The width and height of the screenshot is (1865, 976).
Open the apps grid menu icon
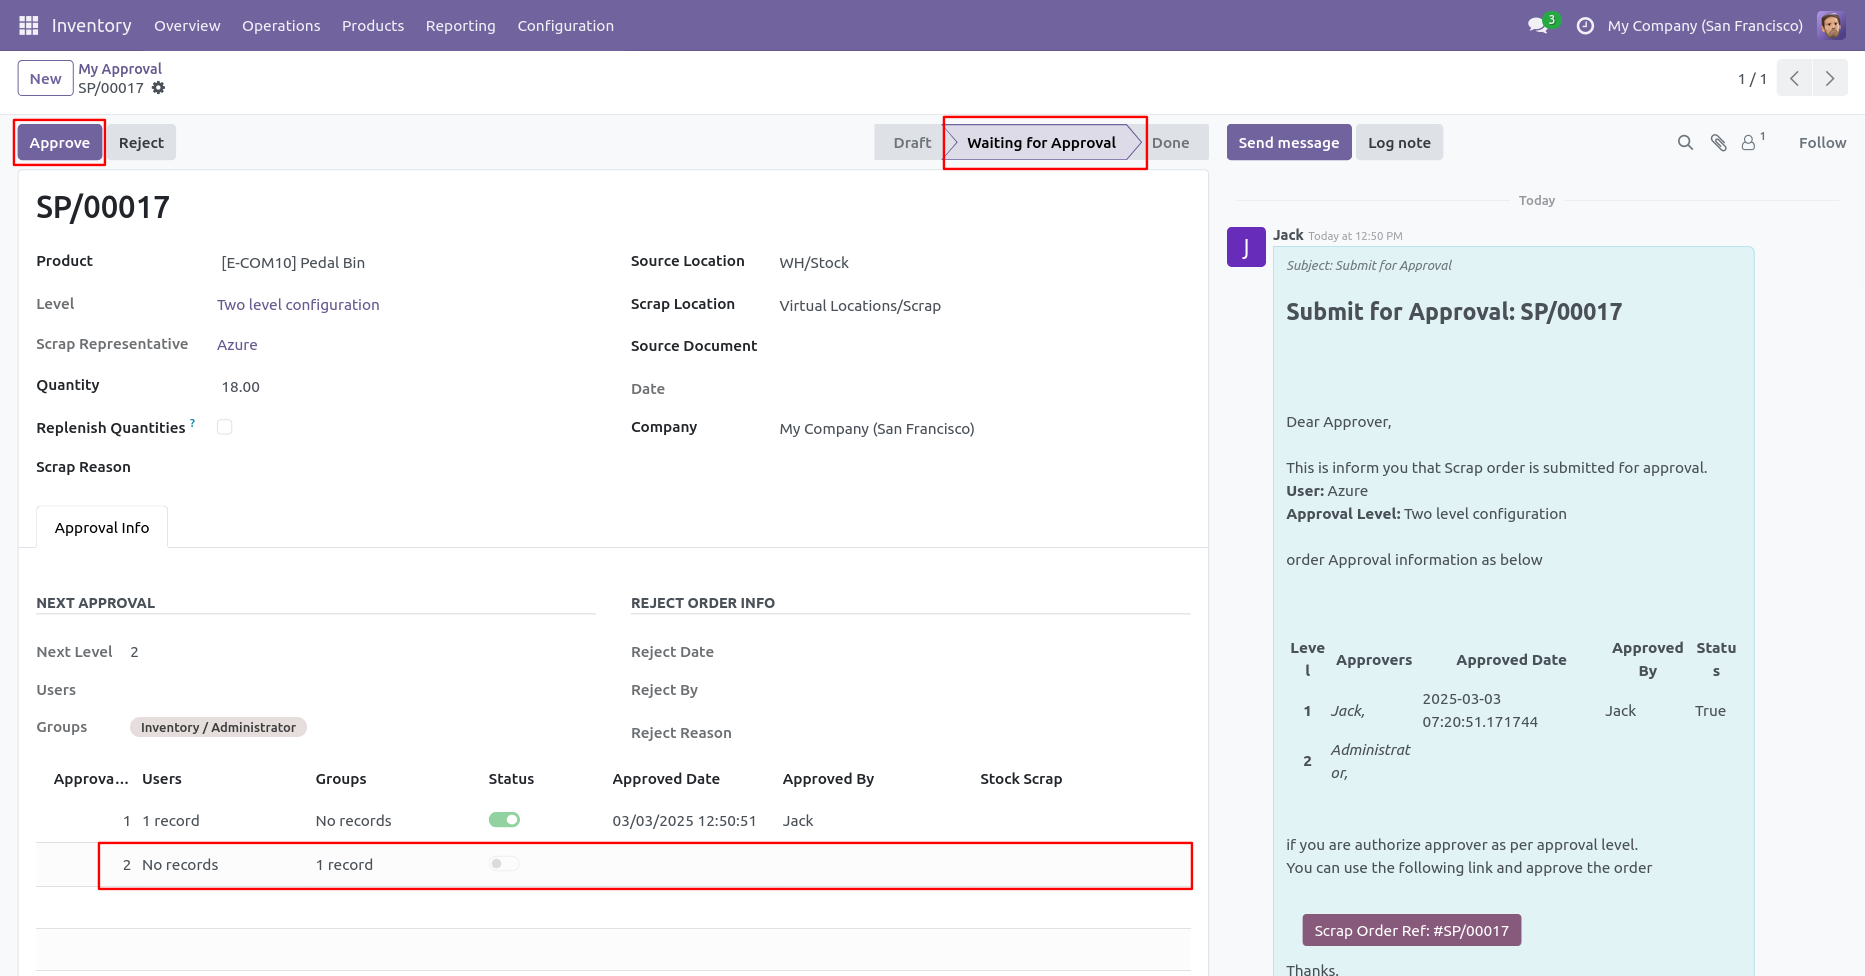28,25
